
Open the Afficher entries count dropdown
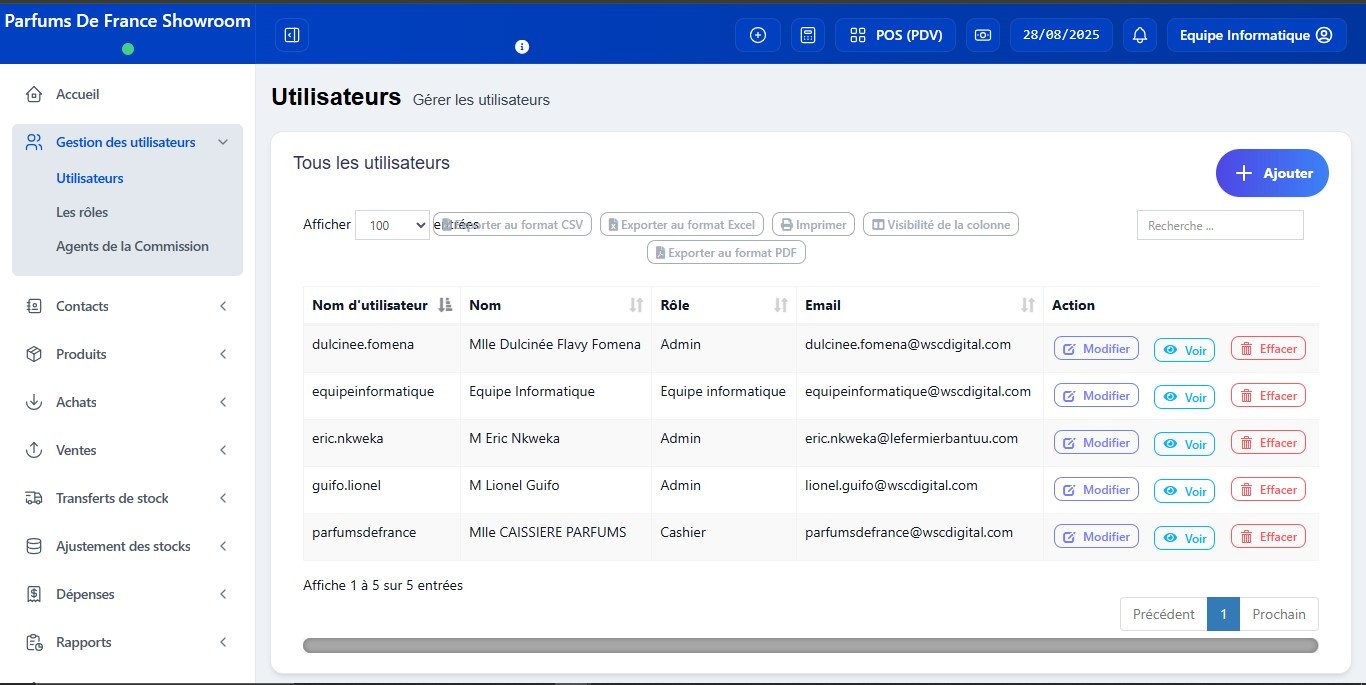click(x=392, y=225)
